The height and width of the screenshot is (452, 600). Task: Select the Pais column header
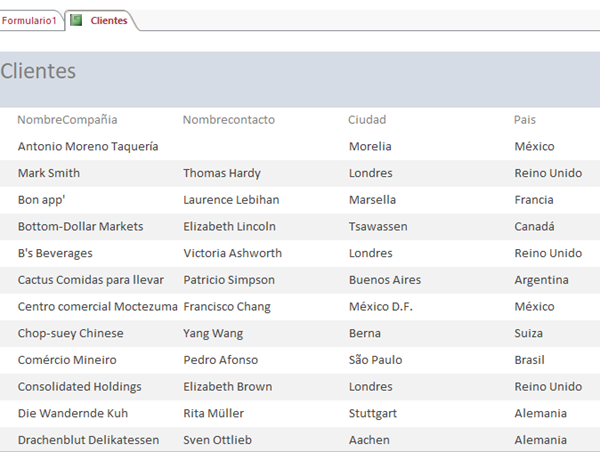[525, 120]
